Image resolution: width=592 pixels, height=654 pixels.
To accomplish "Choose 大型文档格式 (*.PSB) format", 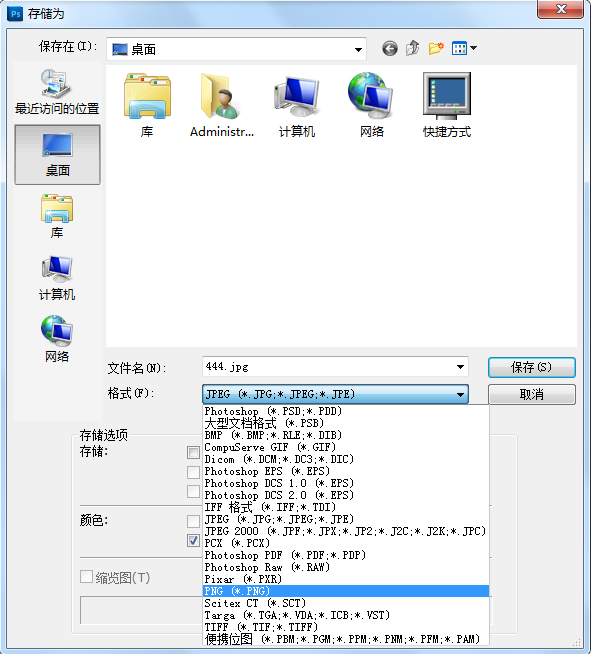I will click(346, 423).
